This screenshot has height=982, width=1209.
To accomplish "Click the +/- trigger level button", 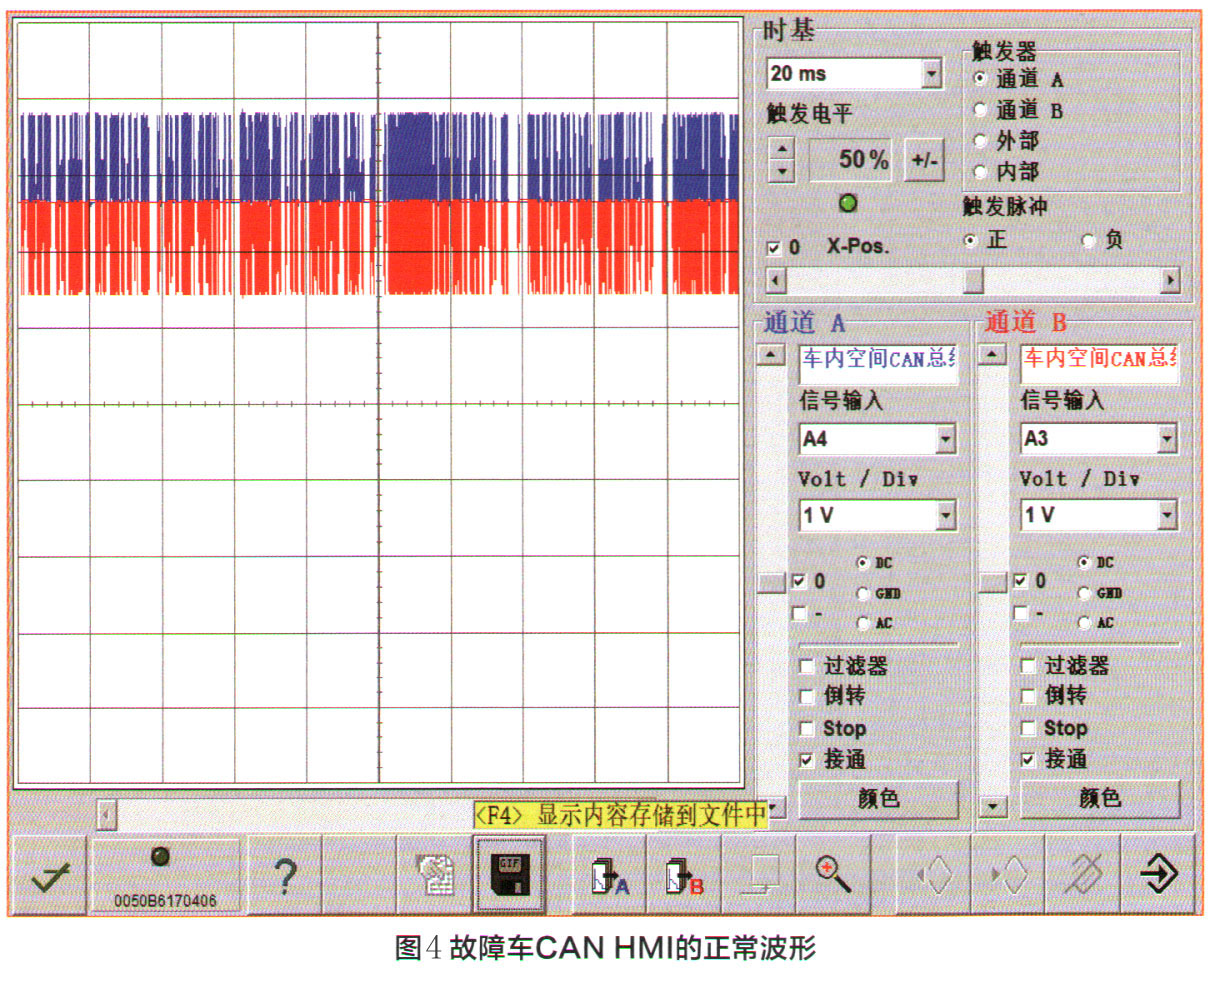I will point(924,160).
